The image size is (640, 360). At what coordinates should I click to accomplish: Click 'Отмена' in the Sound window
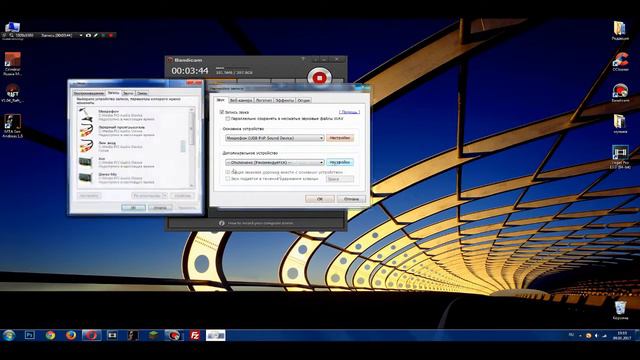[x=160, y=208]
